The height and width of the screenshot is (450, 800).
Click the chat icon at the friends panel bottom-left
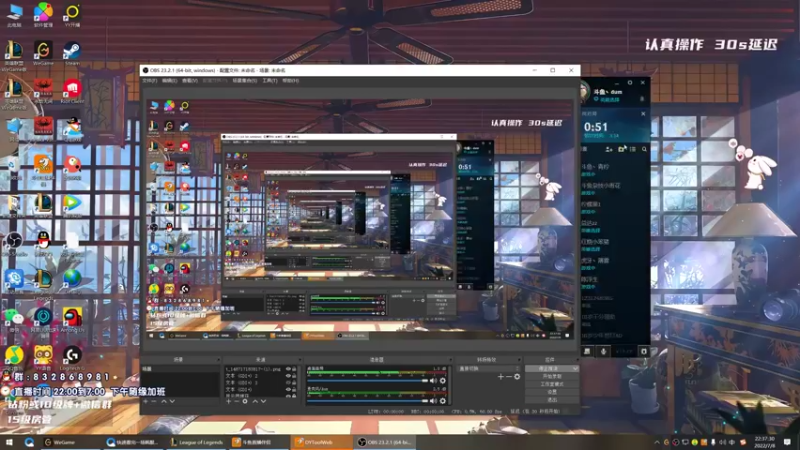tap(587, 351)
